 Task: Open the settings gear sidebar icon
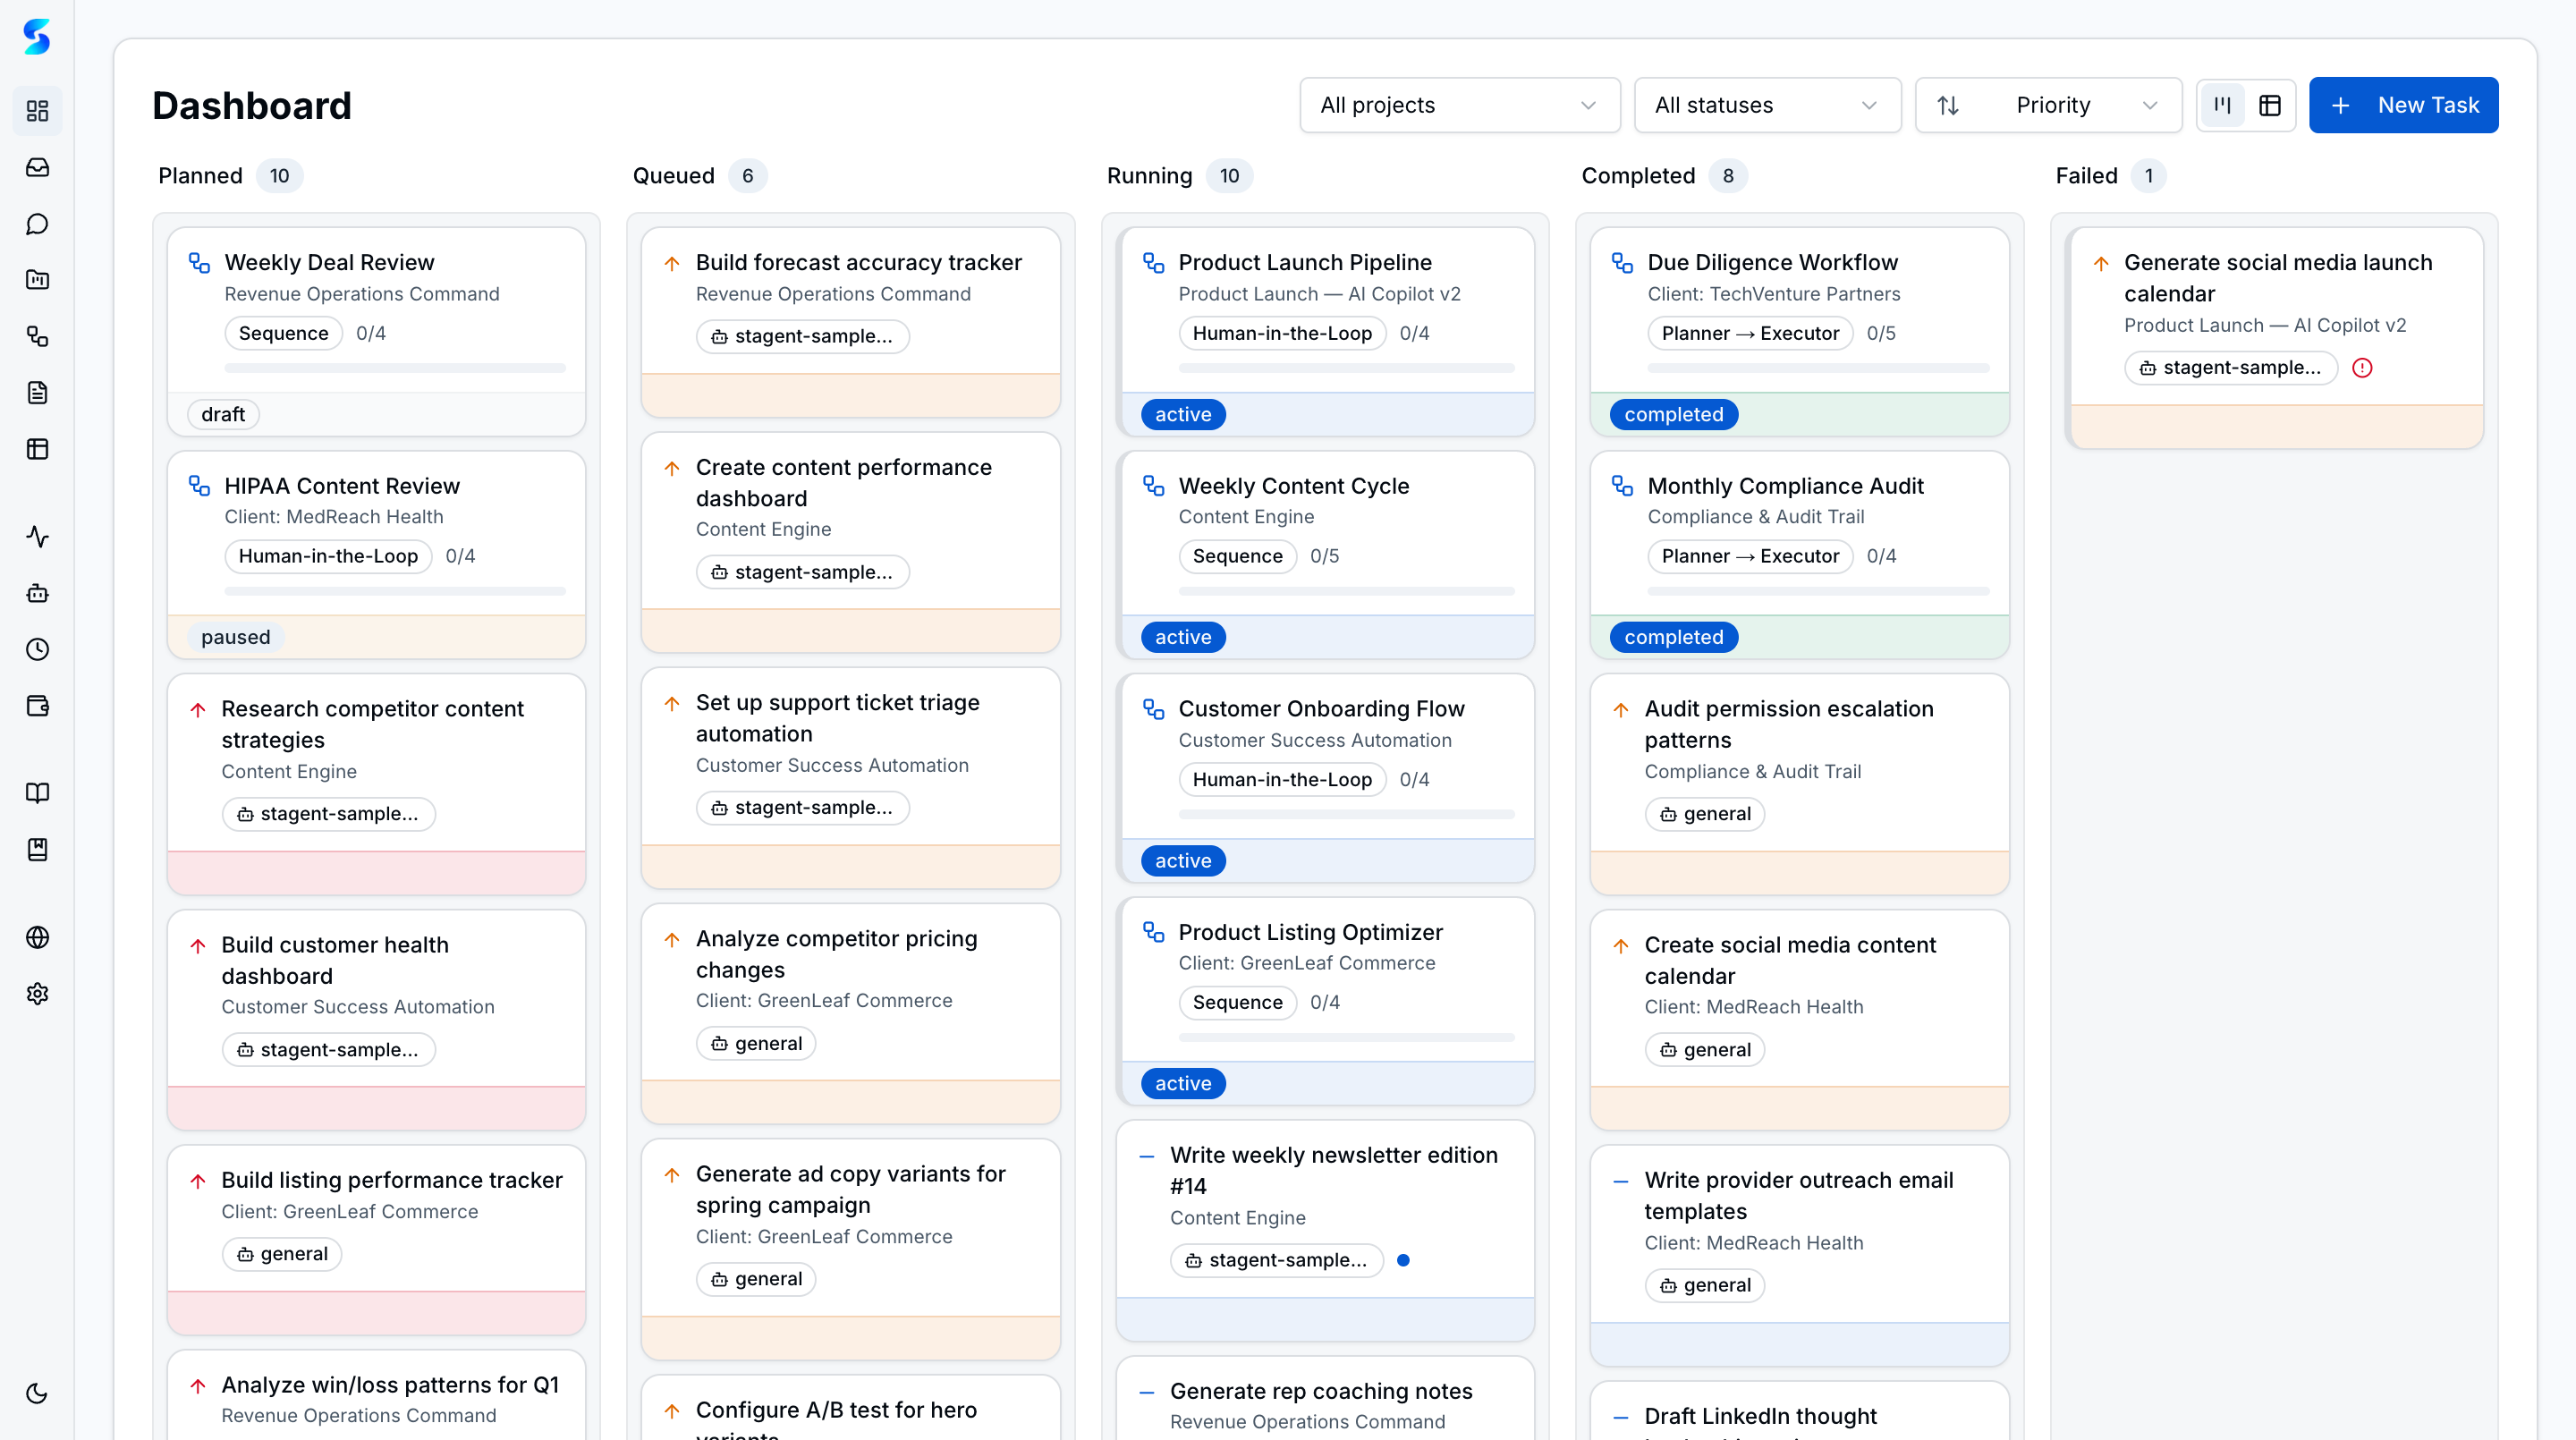click(37, 993)
